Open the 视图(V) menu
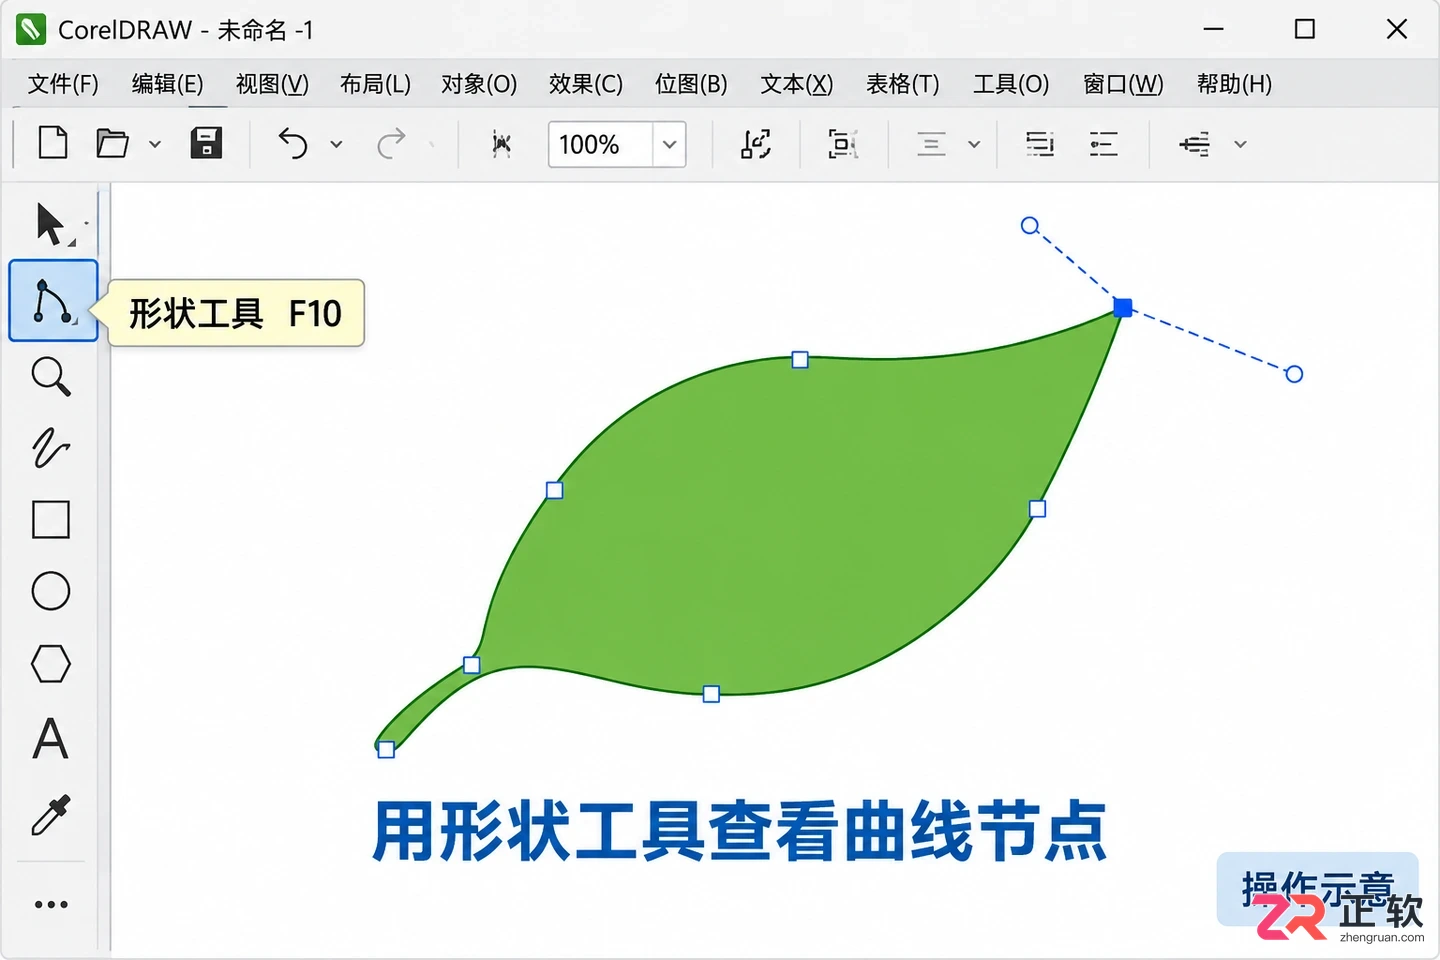The image size is (1440, 960). click(x=272, y=84)
